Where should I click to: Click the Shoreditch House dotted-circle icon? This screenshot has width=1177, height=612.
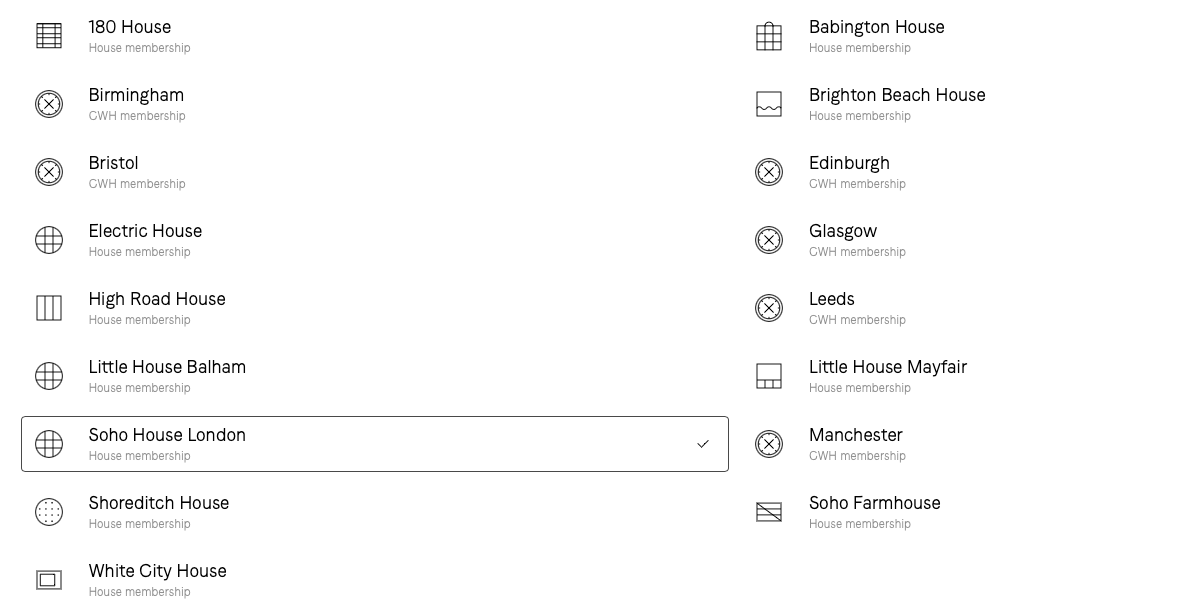pos(49,512)
